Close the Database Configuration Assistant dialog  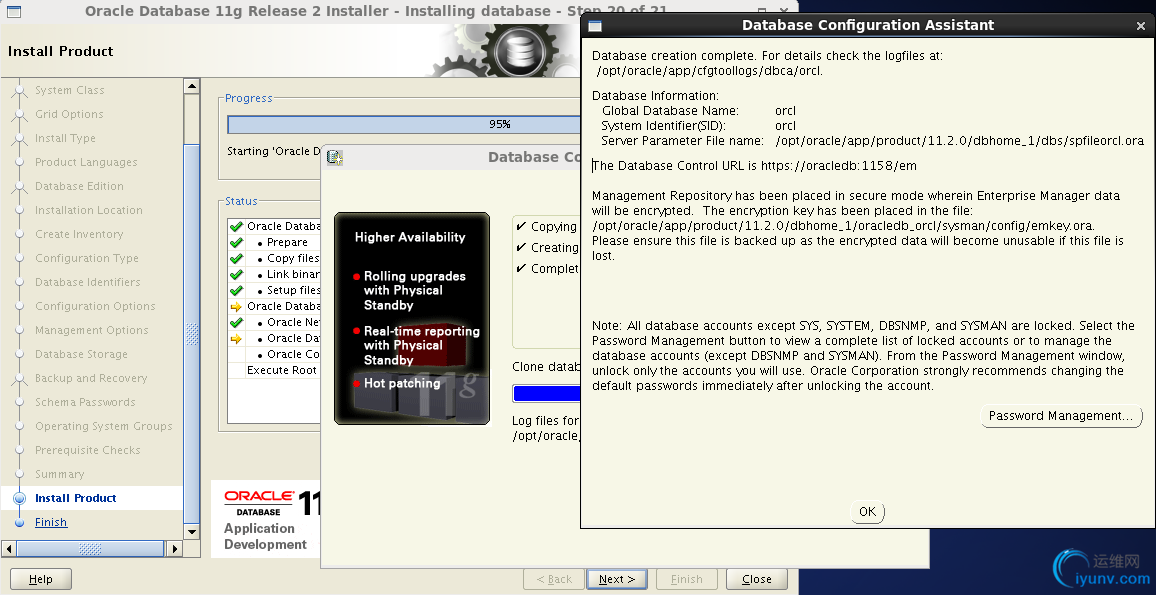click(x=1141, y=25)
